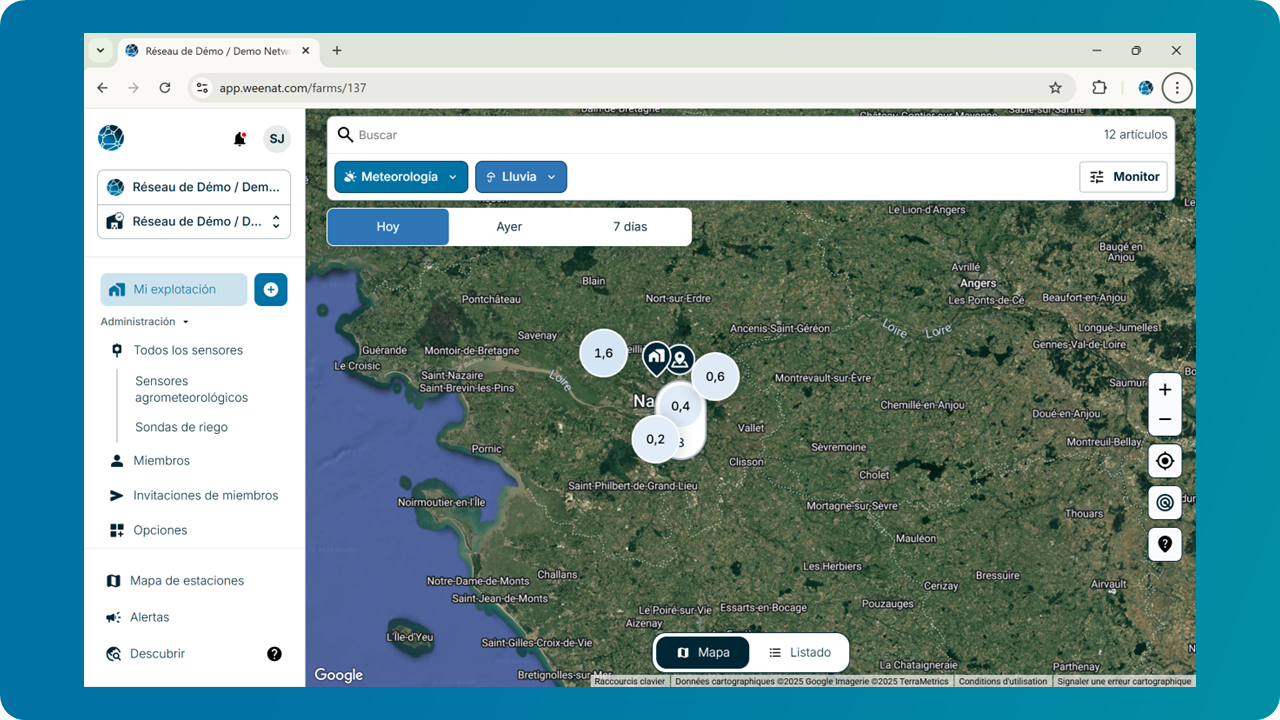The height and width of the screenshot is (720, 1280).
Task: Toggle the radar target layer icon
Action: (1165, 503)
